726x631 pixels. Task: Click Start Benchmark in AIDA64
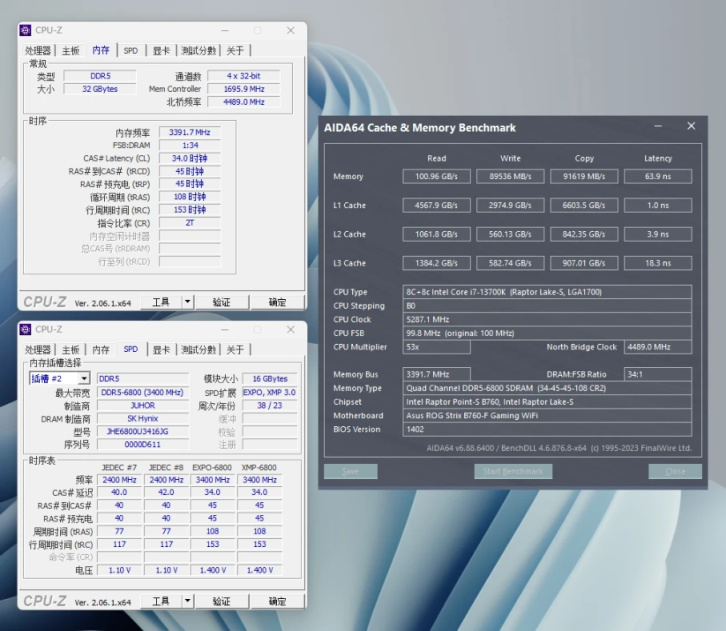(512, 471)
